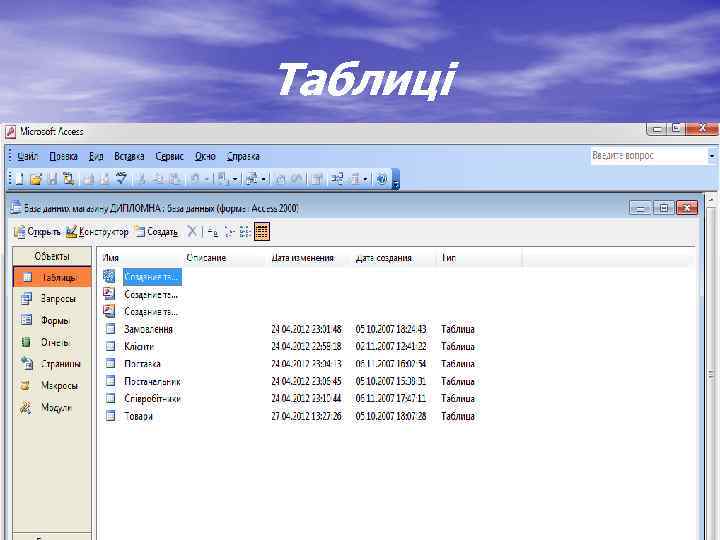
Task: Run the Spelling check (ABC) icon
Action: [x=122, y=179]
